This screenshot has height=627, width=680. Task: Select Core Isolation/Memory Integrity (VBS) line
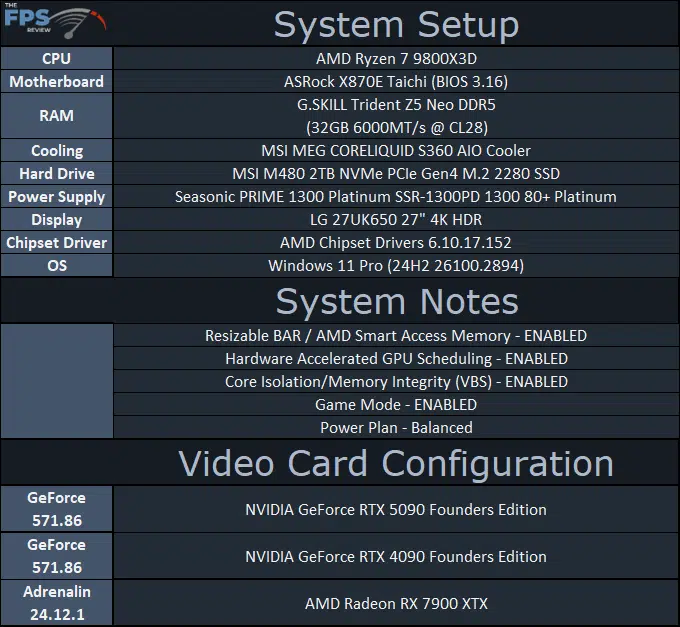[x=396, y=382]
